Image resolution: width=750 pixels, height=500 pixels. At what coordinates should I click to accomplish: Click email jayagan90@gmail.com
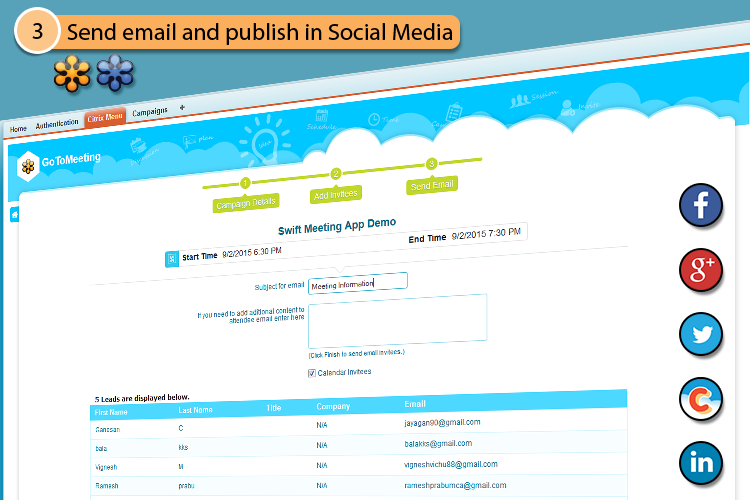point(442,422)
